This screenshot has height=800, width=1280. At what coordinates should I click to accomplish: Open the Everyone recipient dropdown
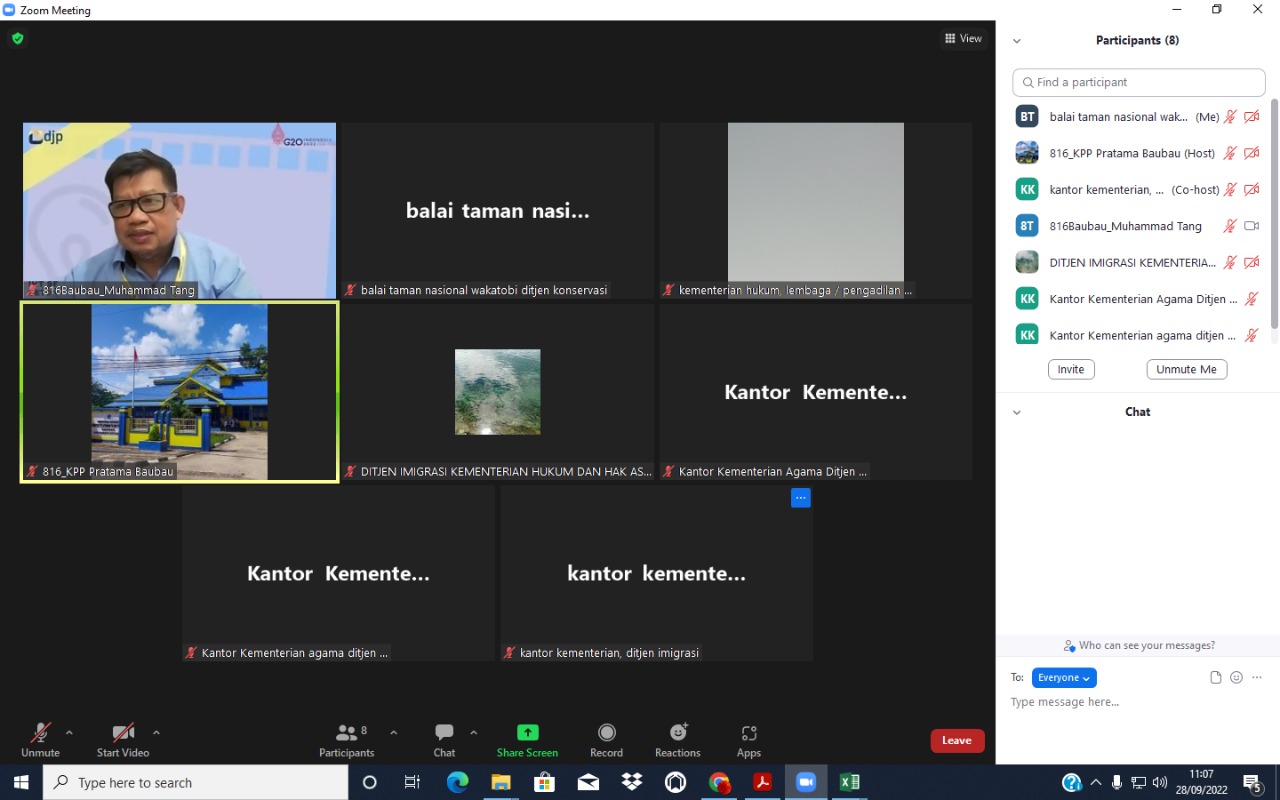click(x=1064, y=677)
